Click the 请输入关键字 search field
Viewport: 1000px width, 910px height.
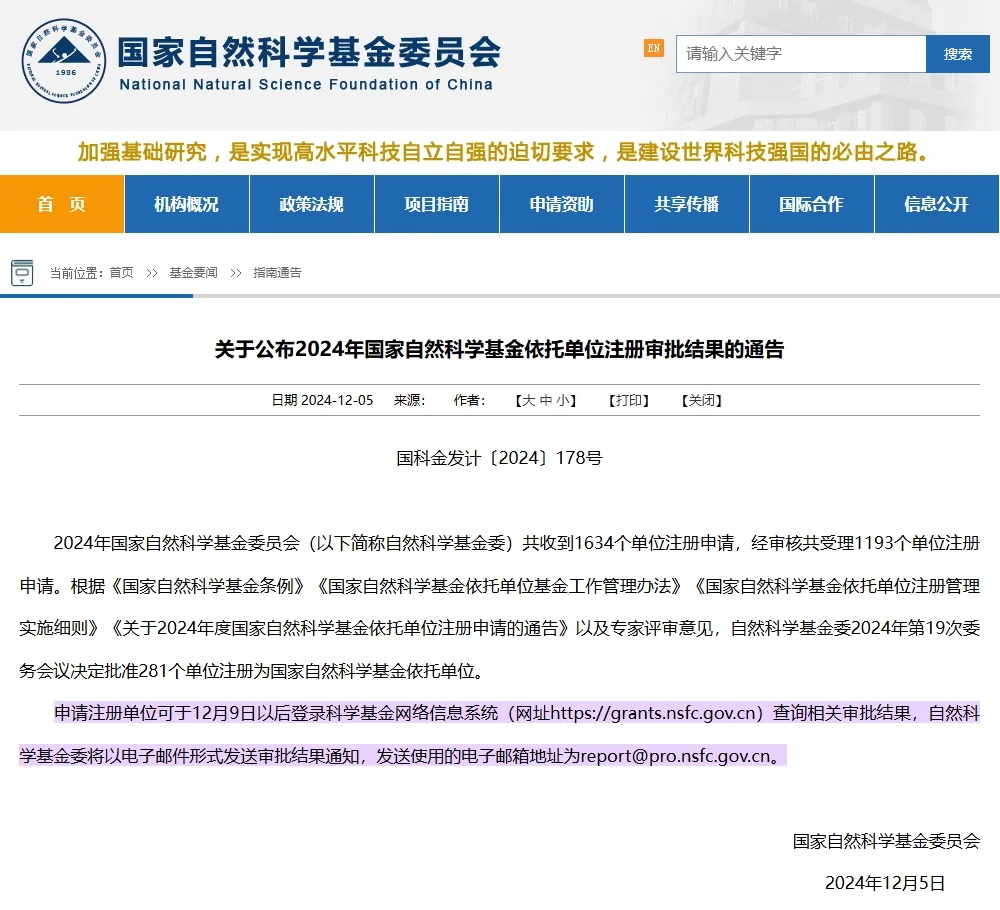[800, 54]
